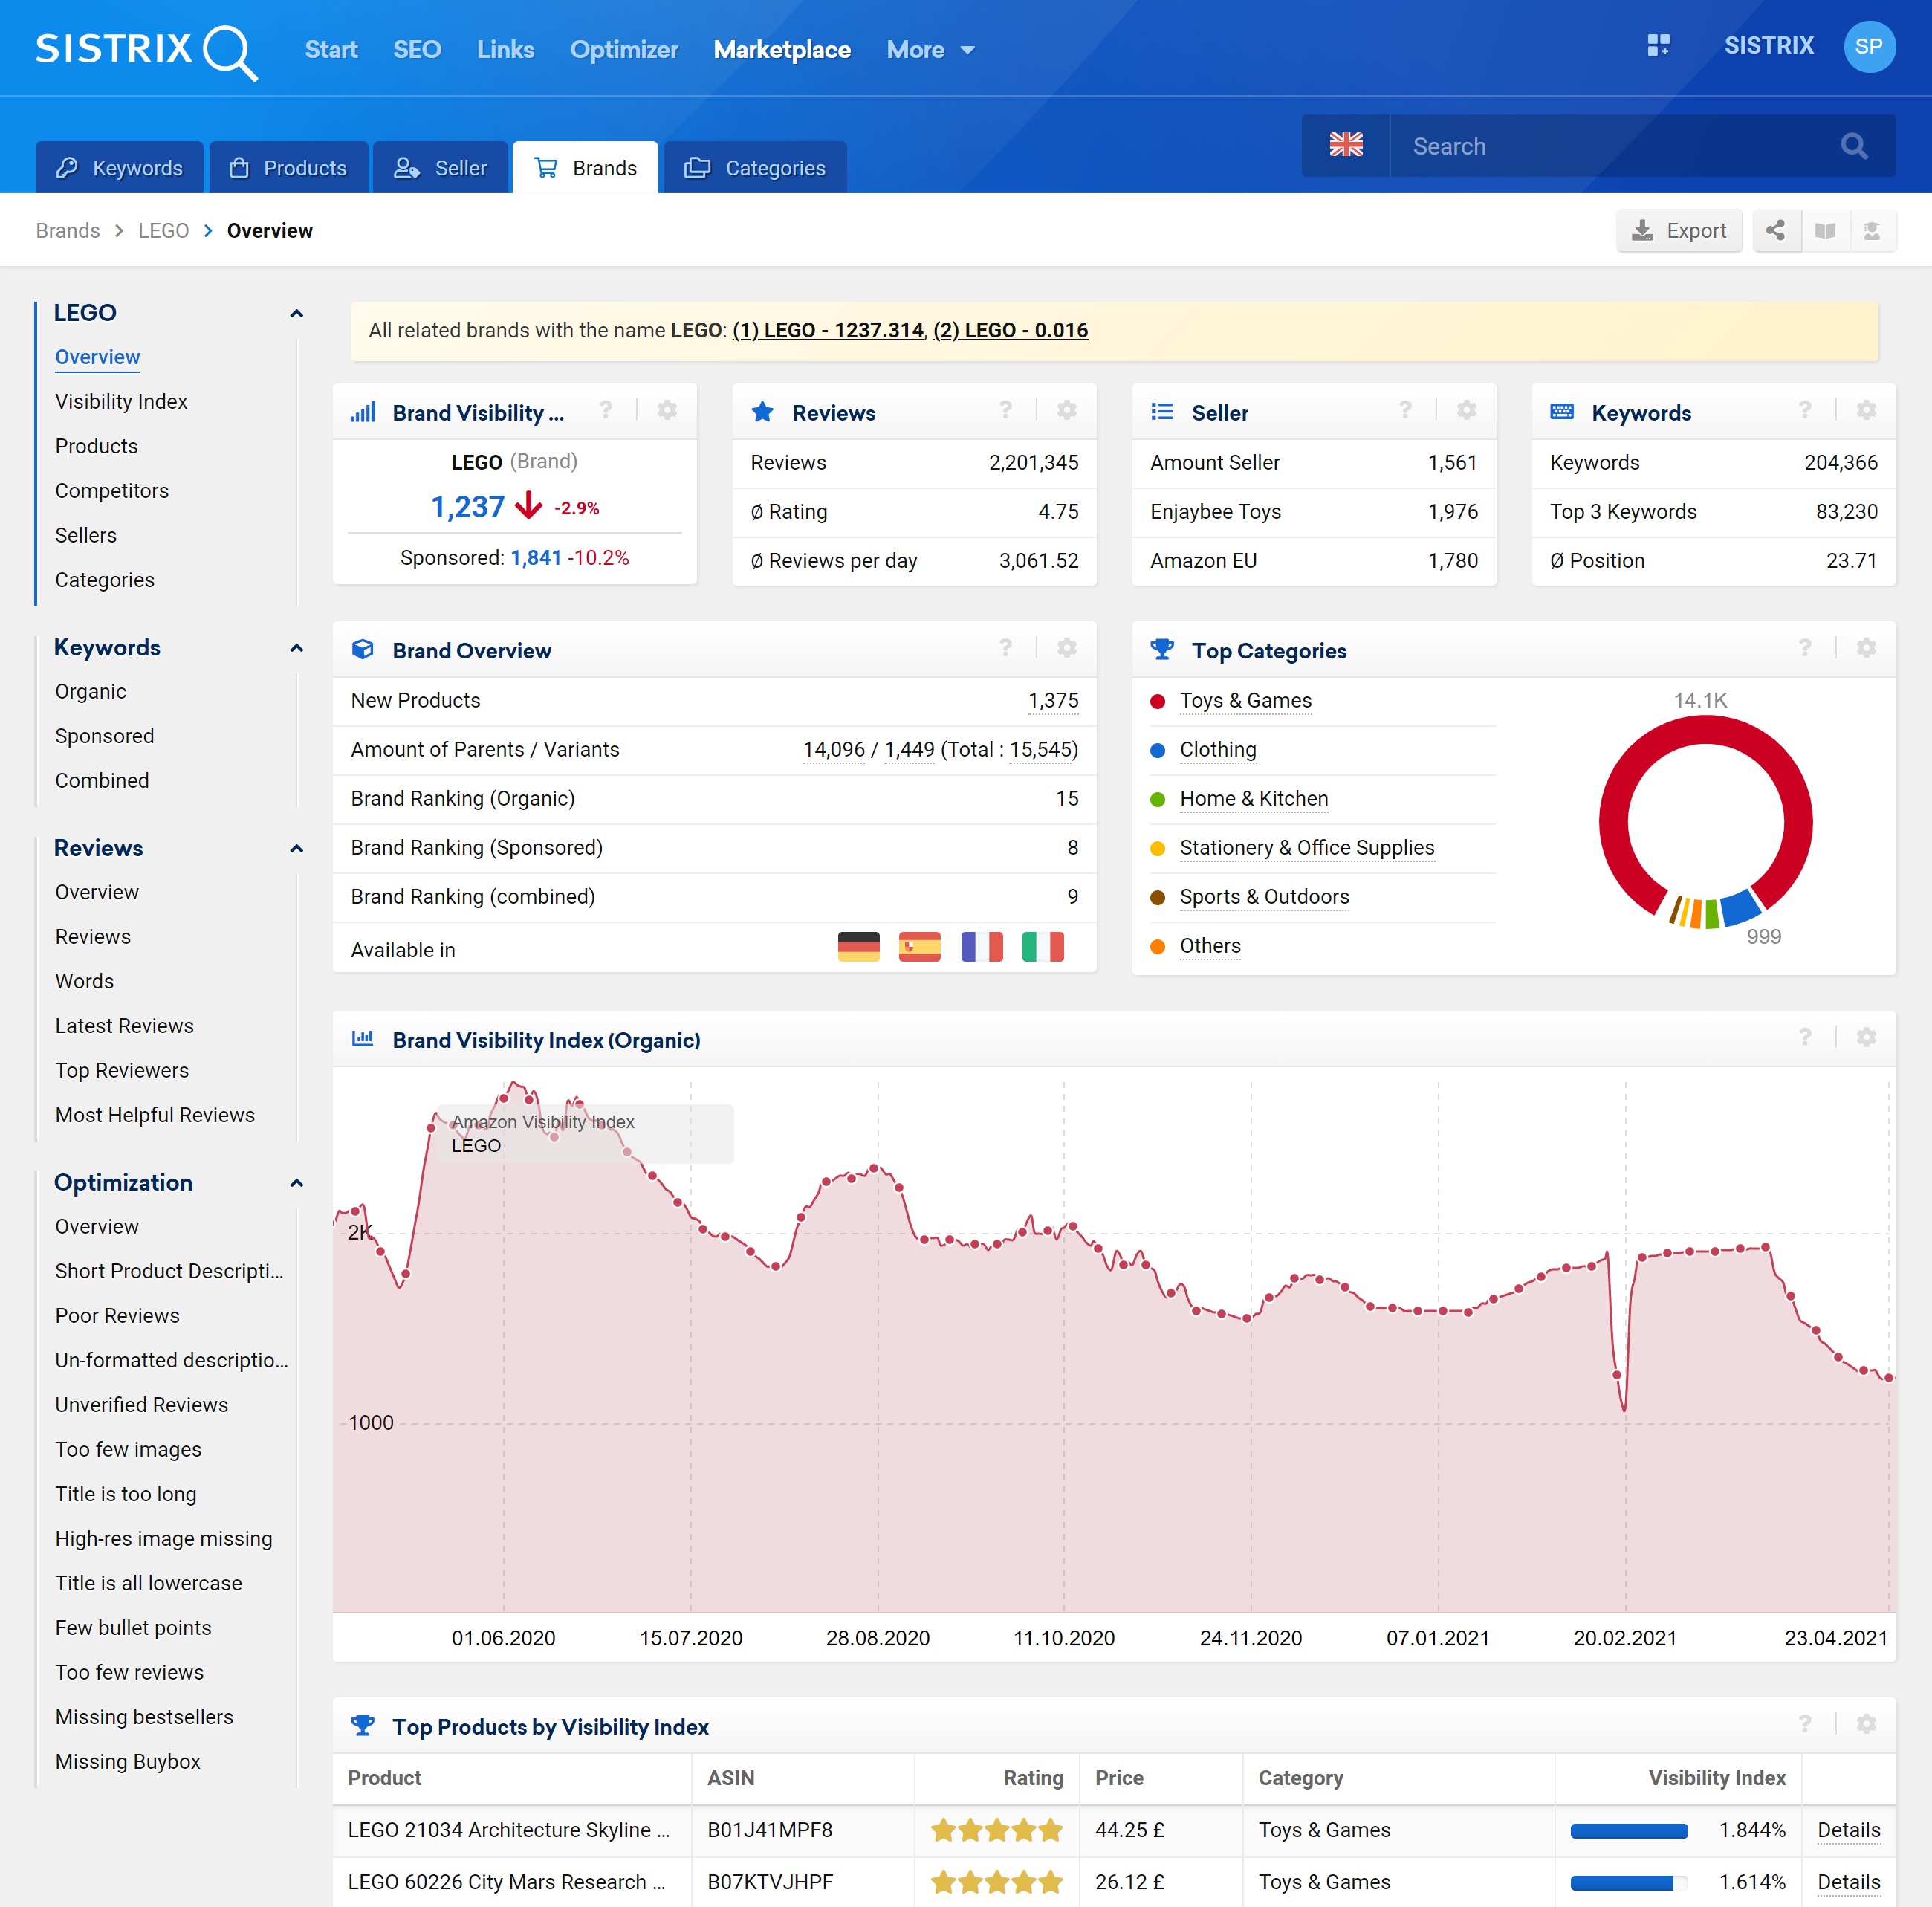Collapse the Keywords sidebar section
The height and width of the screenshot is (1907, 1932).
point(296,648)
